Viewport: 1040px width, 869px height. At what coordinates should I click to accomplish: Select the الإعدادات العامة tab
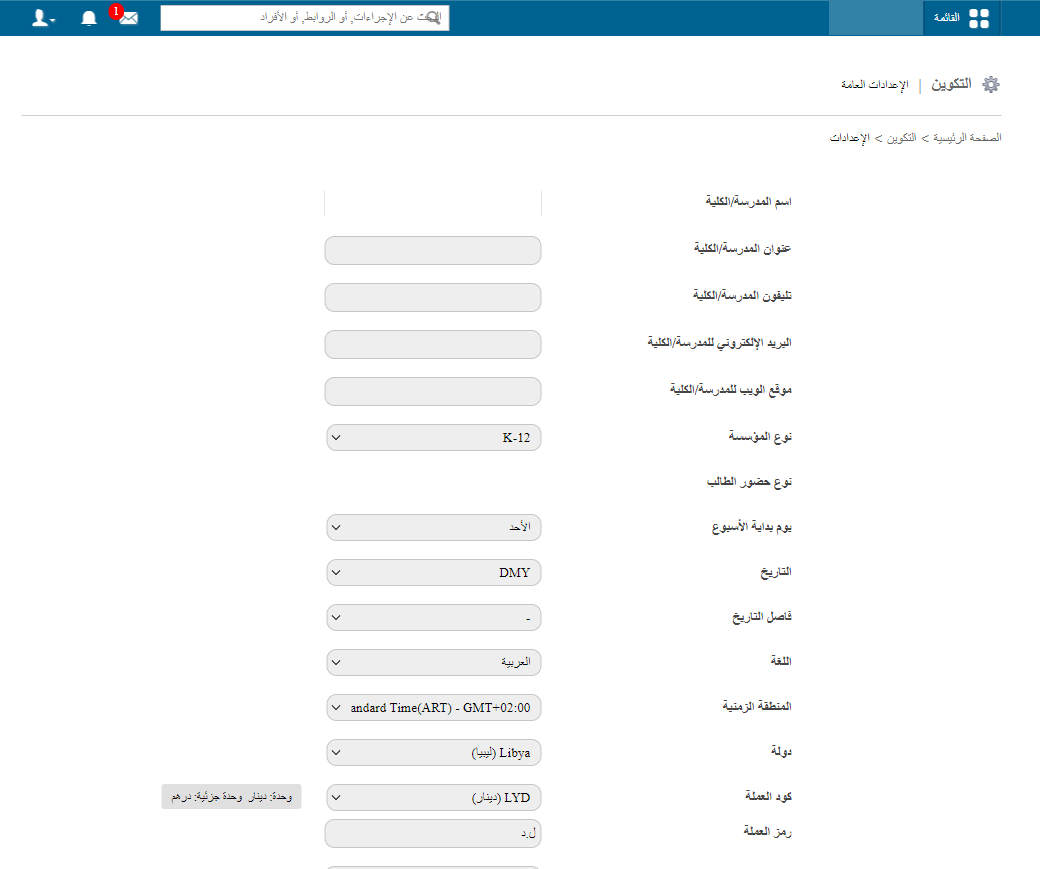point(874,85)
